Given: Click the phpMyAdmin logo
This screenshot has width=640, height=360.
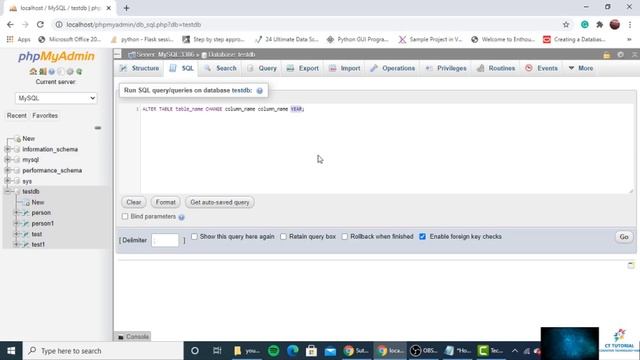Looking at the screenshot, I should 56,56.
